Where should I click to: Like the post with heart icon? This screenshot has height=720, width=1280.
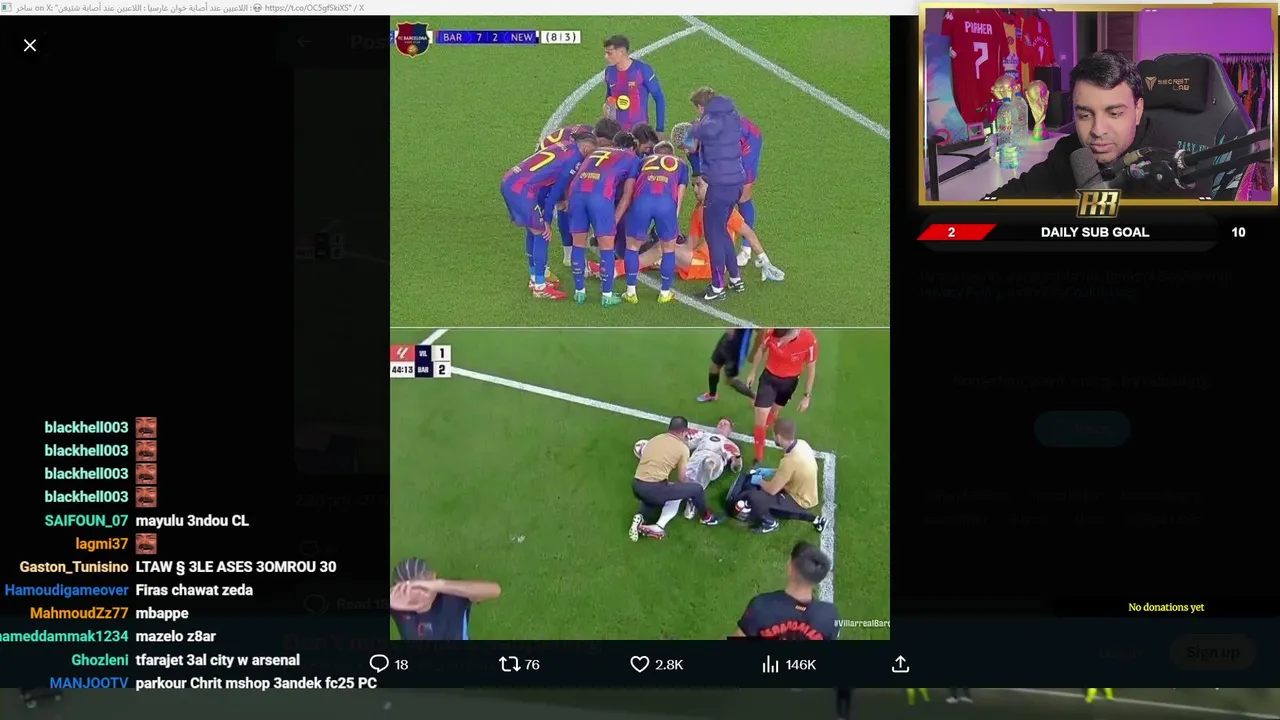pos(640,664)
